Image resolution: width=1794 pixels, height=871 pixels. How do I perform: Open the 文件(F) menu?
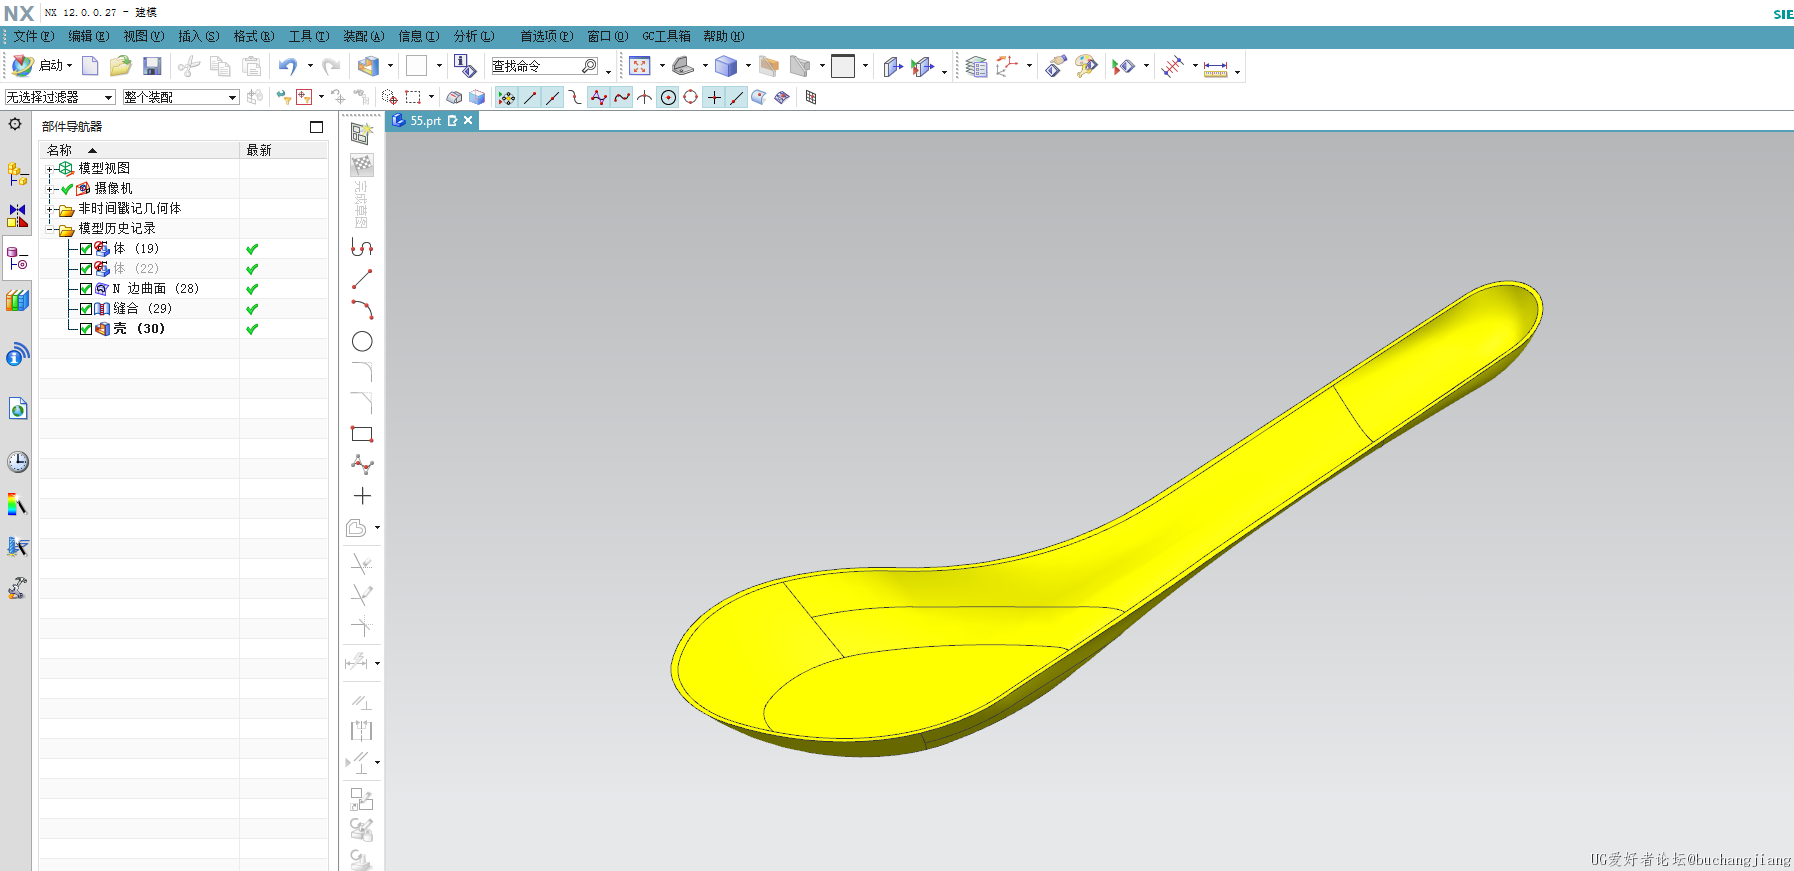(x=33, y=36)
